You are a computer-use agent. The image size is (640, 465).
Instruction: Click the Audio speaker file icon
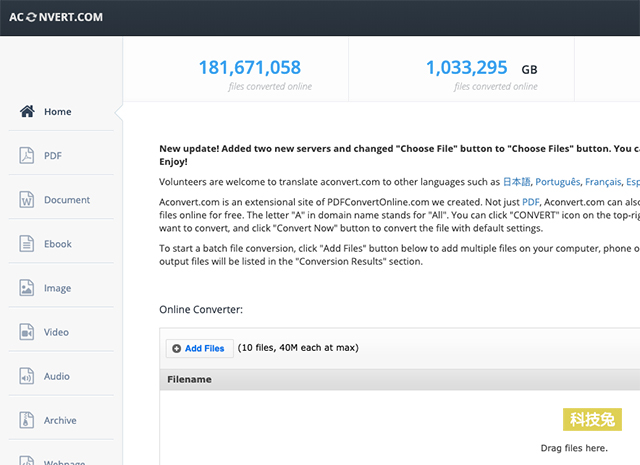tap(27, 376)
